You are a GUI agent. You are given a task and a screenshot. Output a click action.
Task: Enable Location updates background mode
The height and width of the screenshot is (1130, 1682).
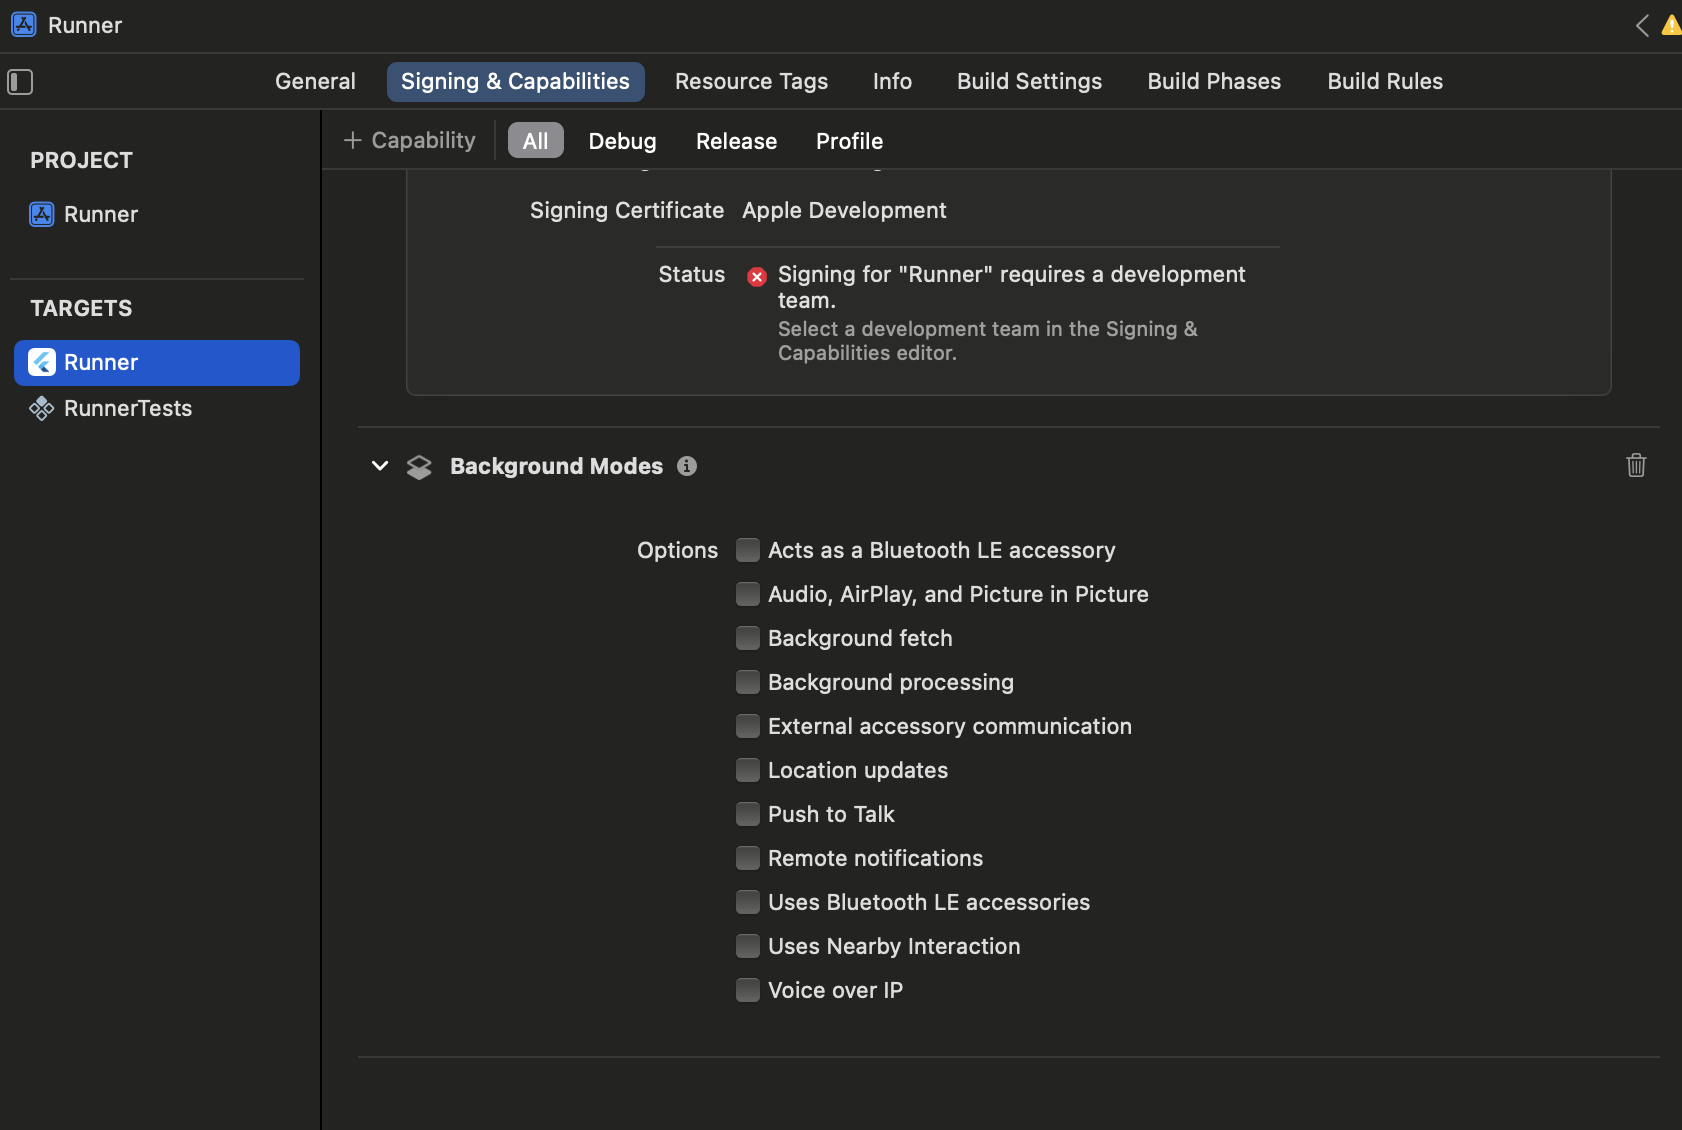pyautogui.click(x=748, y=770)
